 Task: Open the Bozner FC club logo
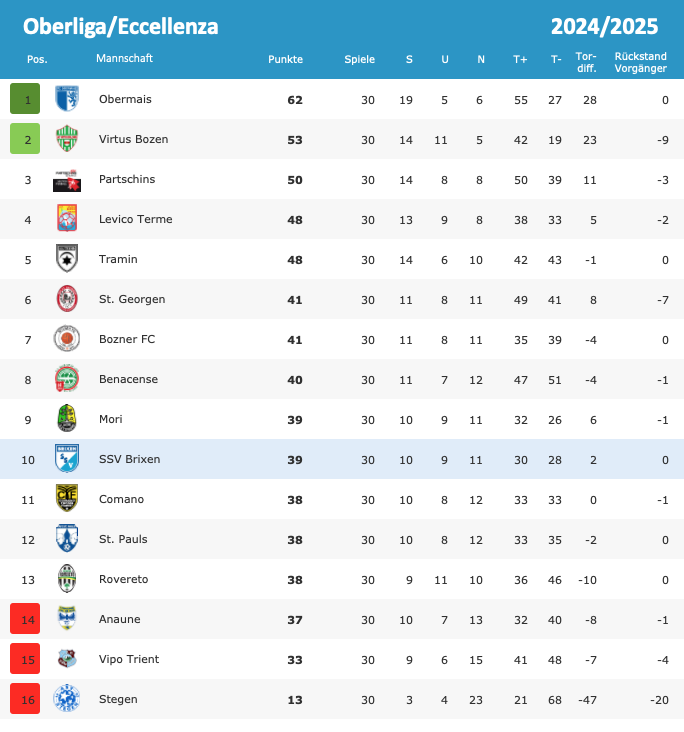[67, 339]
